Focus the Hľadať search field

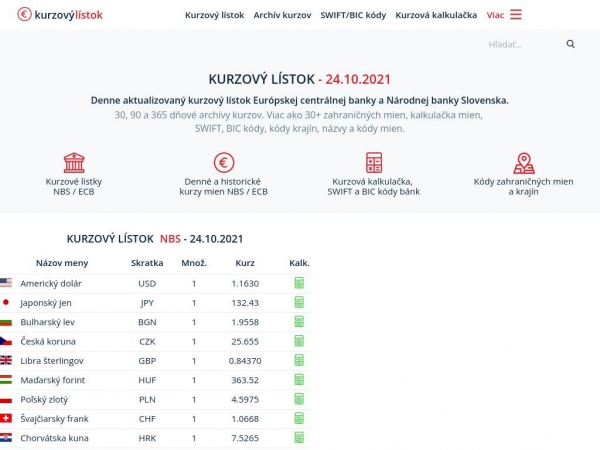524,44
